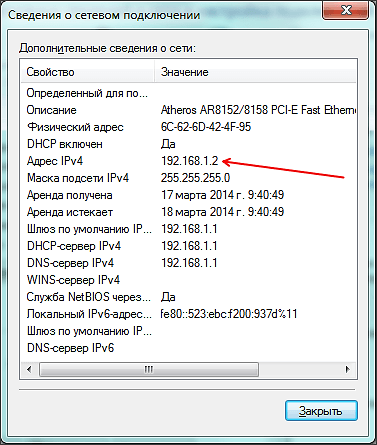Select the DHCP-сервер IPv4 row
This screenshot has width=377, height=445.
coord(189,246)
